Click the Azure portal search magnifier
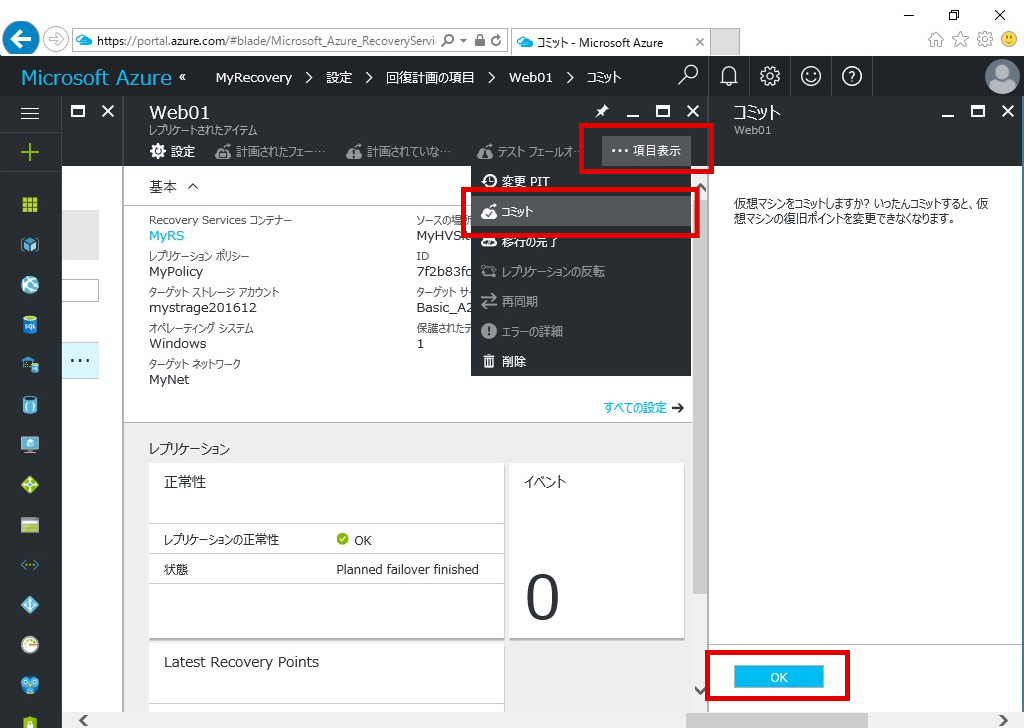The width and height of the screenshot is (1024, 728). (687, 76)
